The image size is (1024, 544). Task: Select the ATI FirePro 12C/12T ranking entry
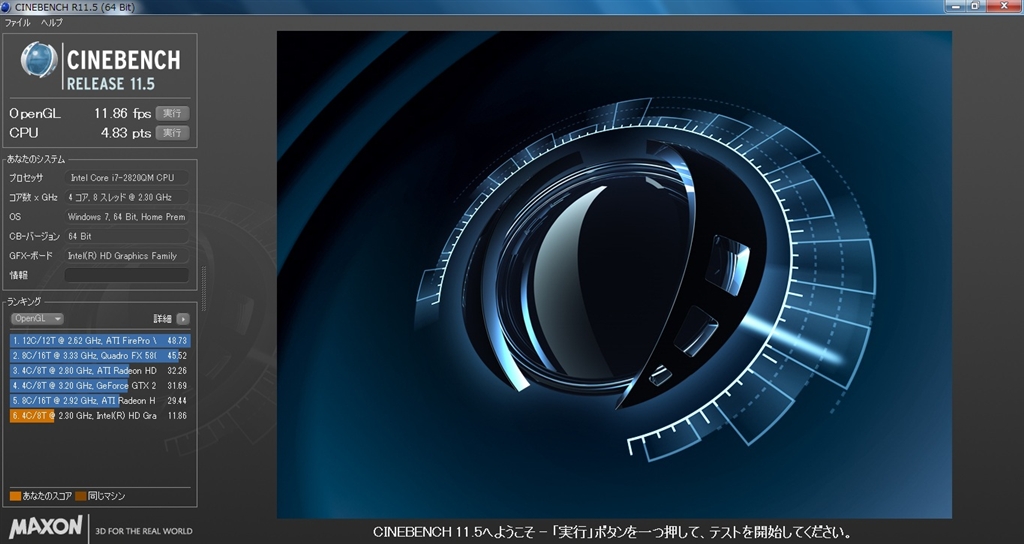tap(100, 341)
